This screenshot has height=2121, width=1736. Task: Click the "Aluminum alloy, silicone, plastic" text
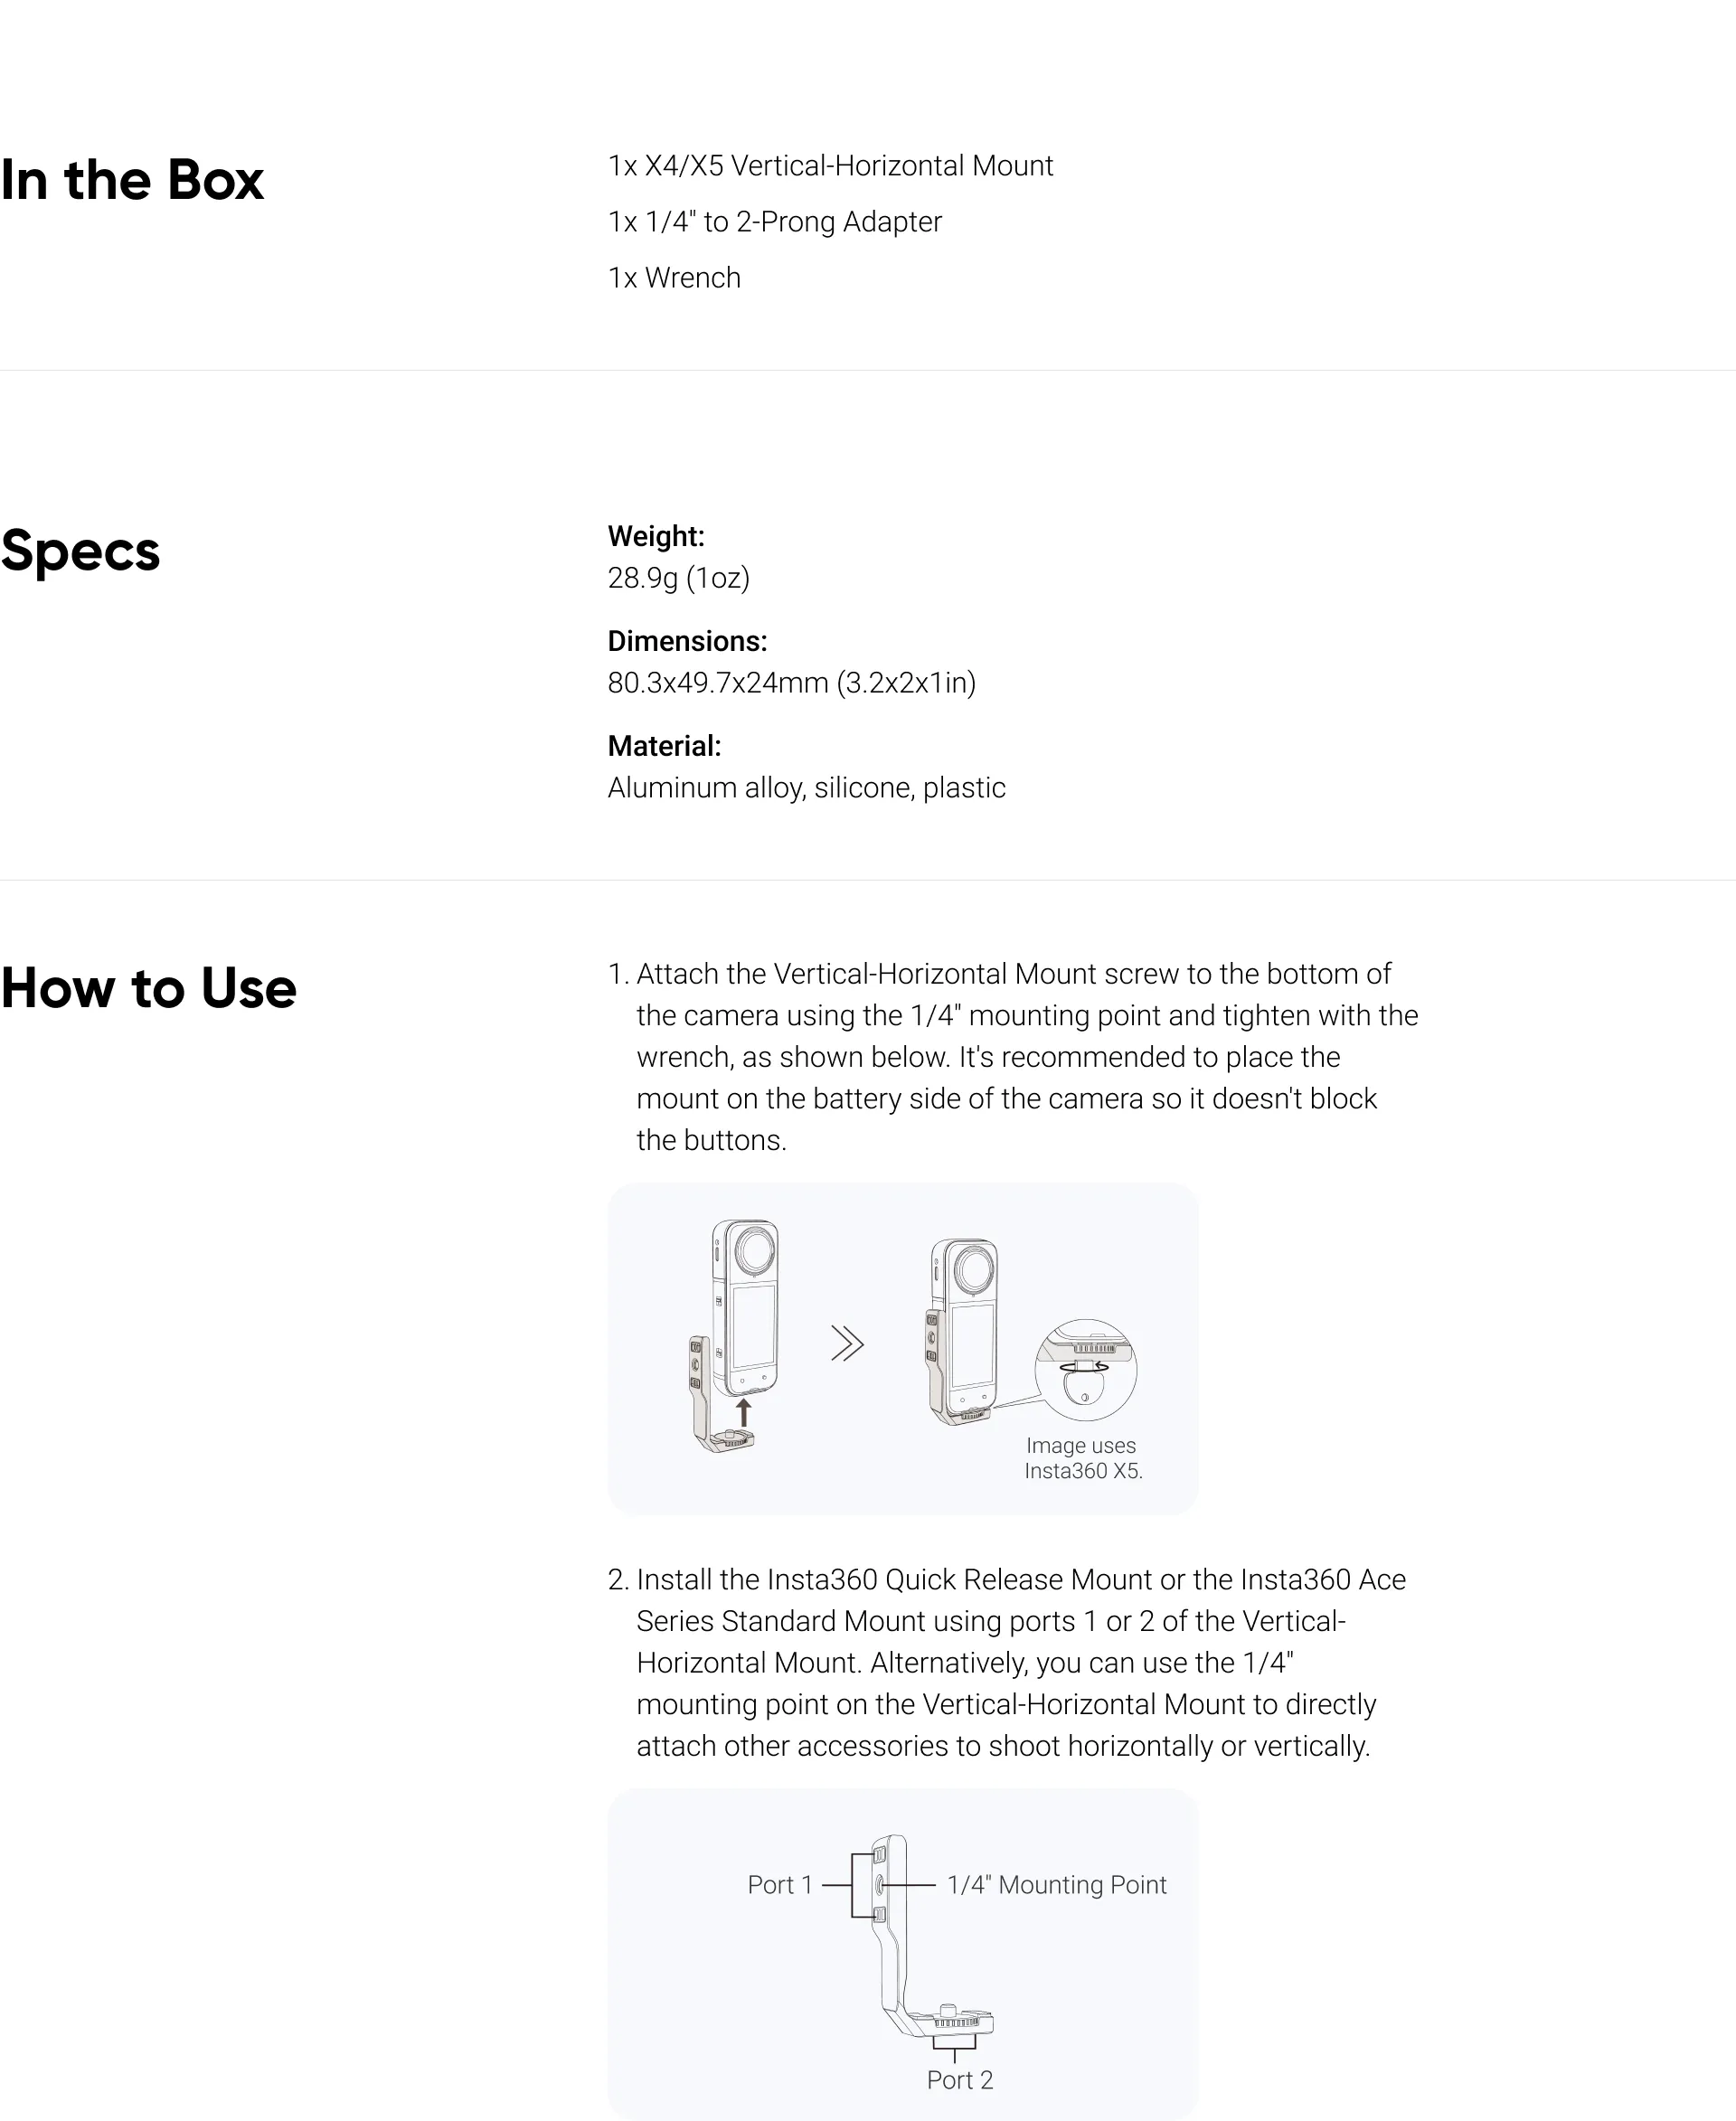coord(806,788)
